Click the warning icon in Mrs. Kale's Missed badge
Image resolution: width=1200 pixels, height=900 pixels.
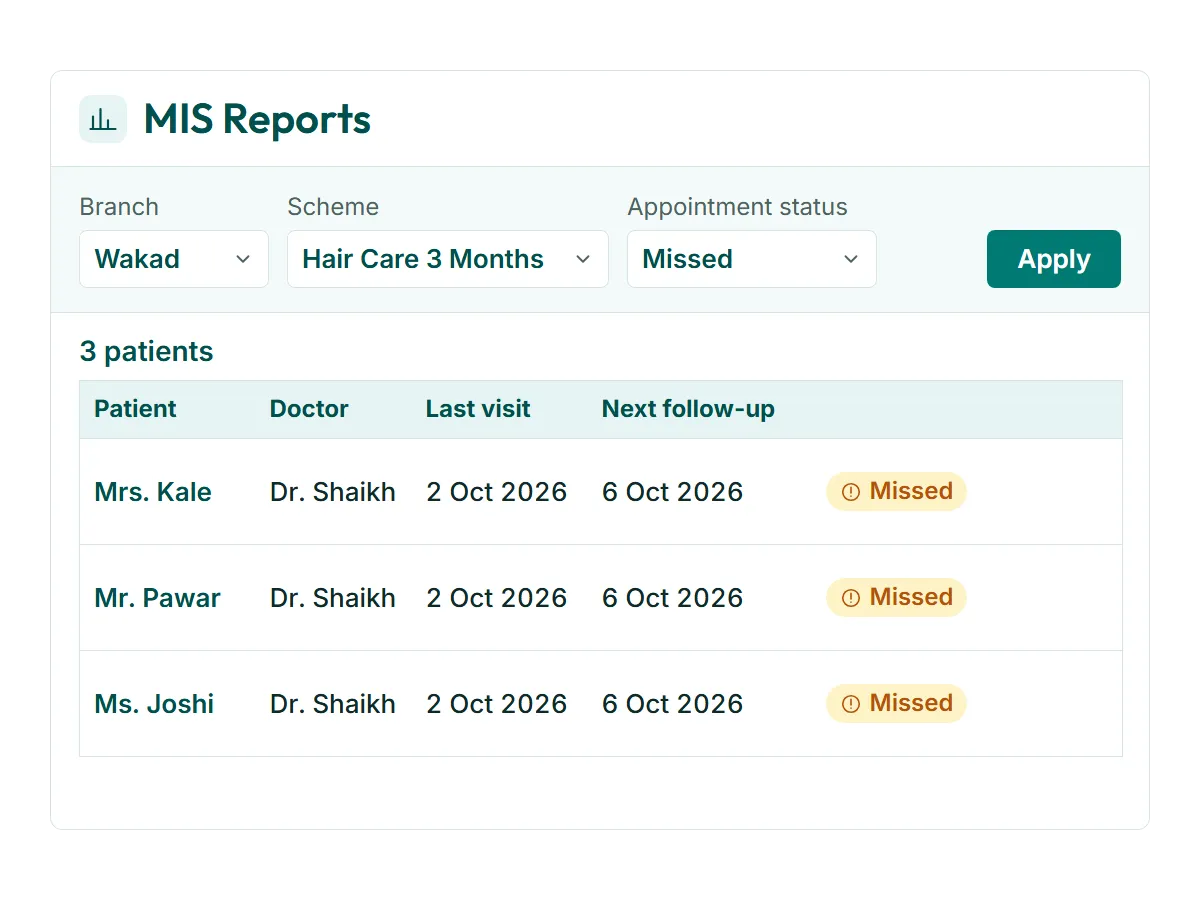point(851,491)
